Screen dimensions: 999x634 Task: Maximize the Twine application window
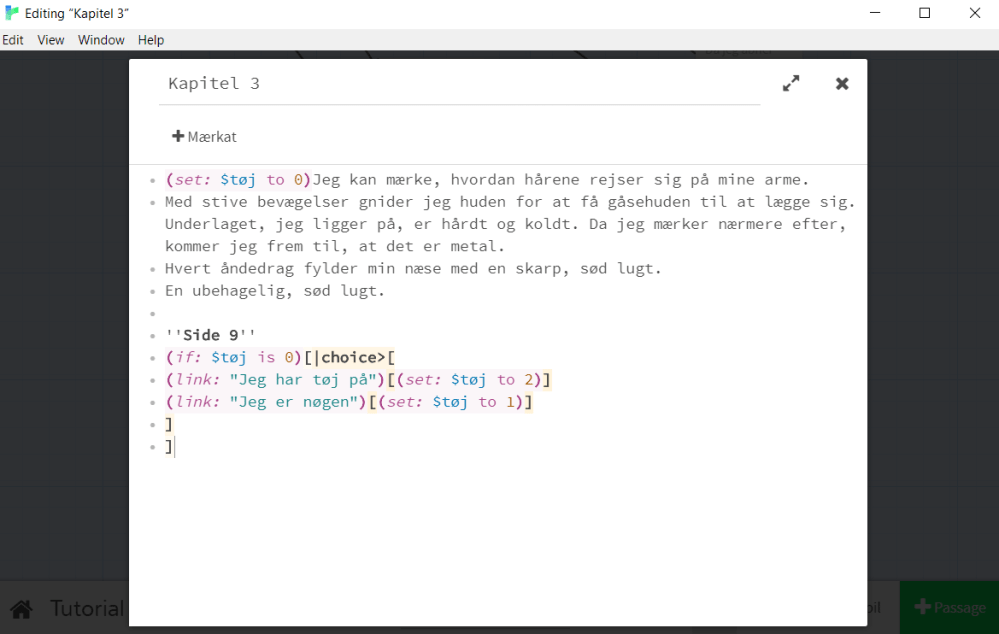(925, 12)
